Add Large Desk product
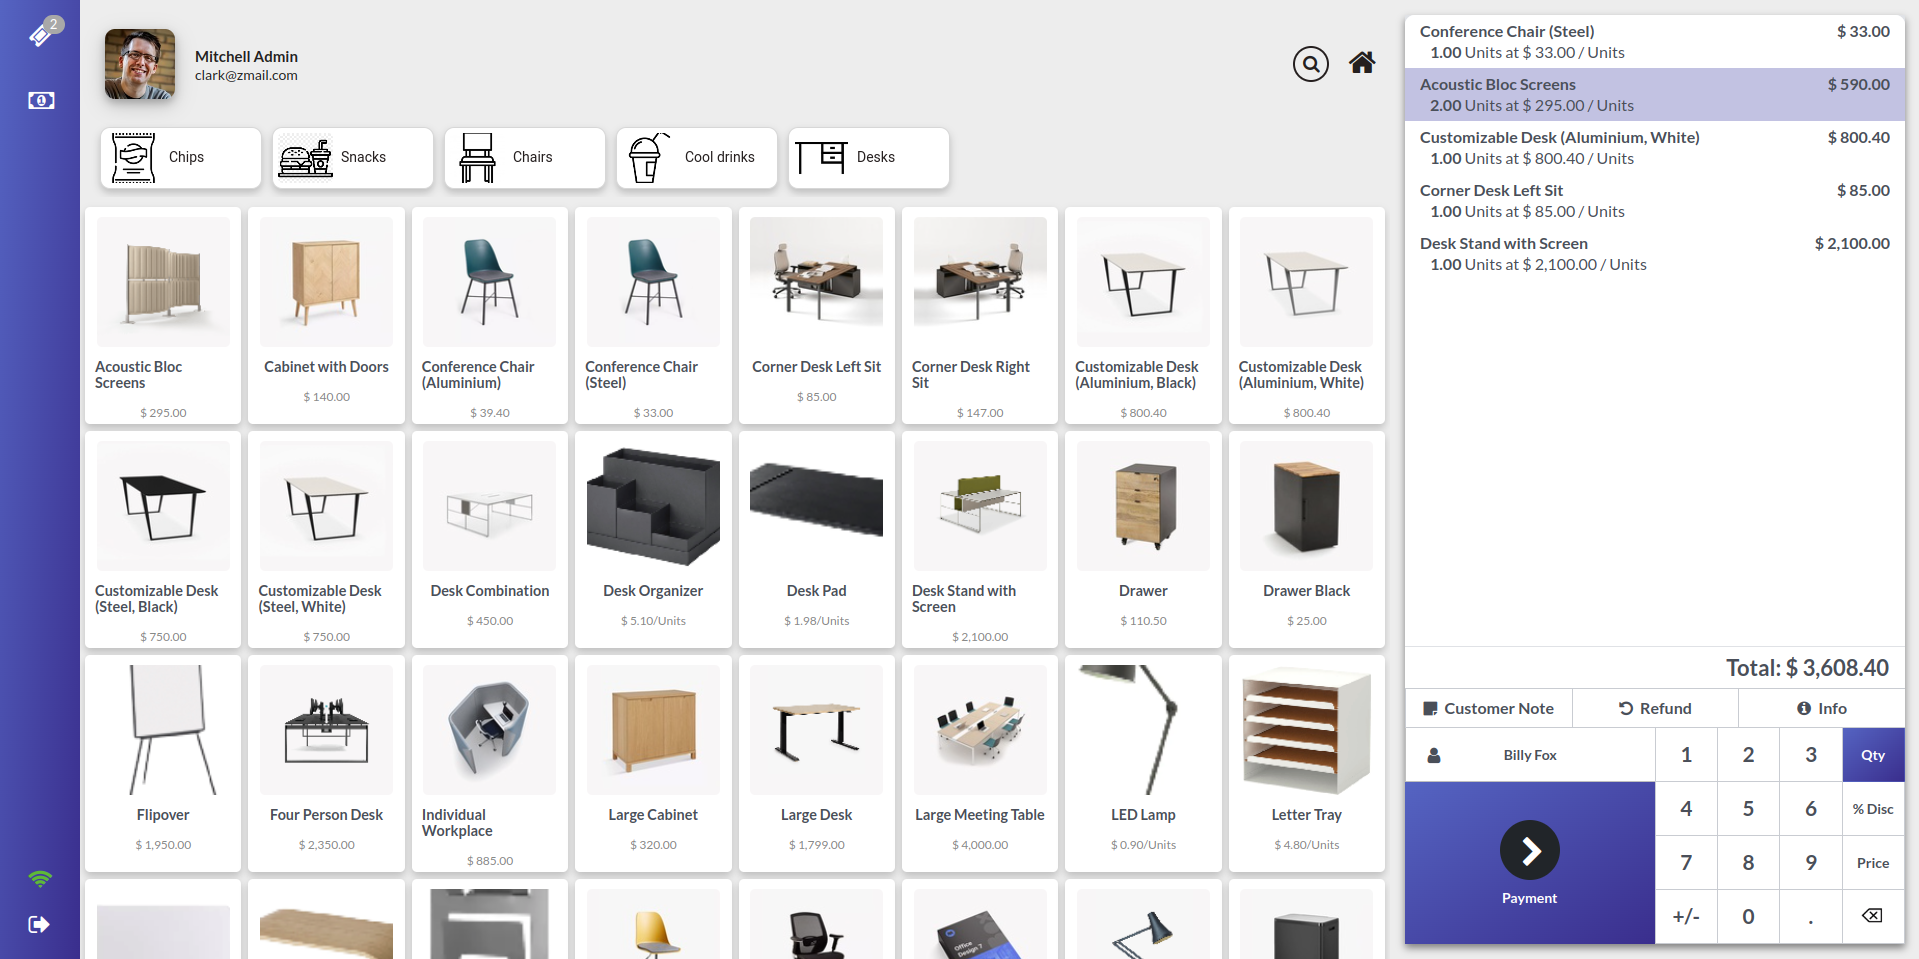The image size is (1919, 959). [x=817, y=763]
